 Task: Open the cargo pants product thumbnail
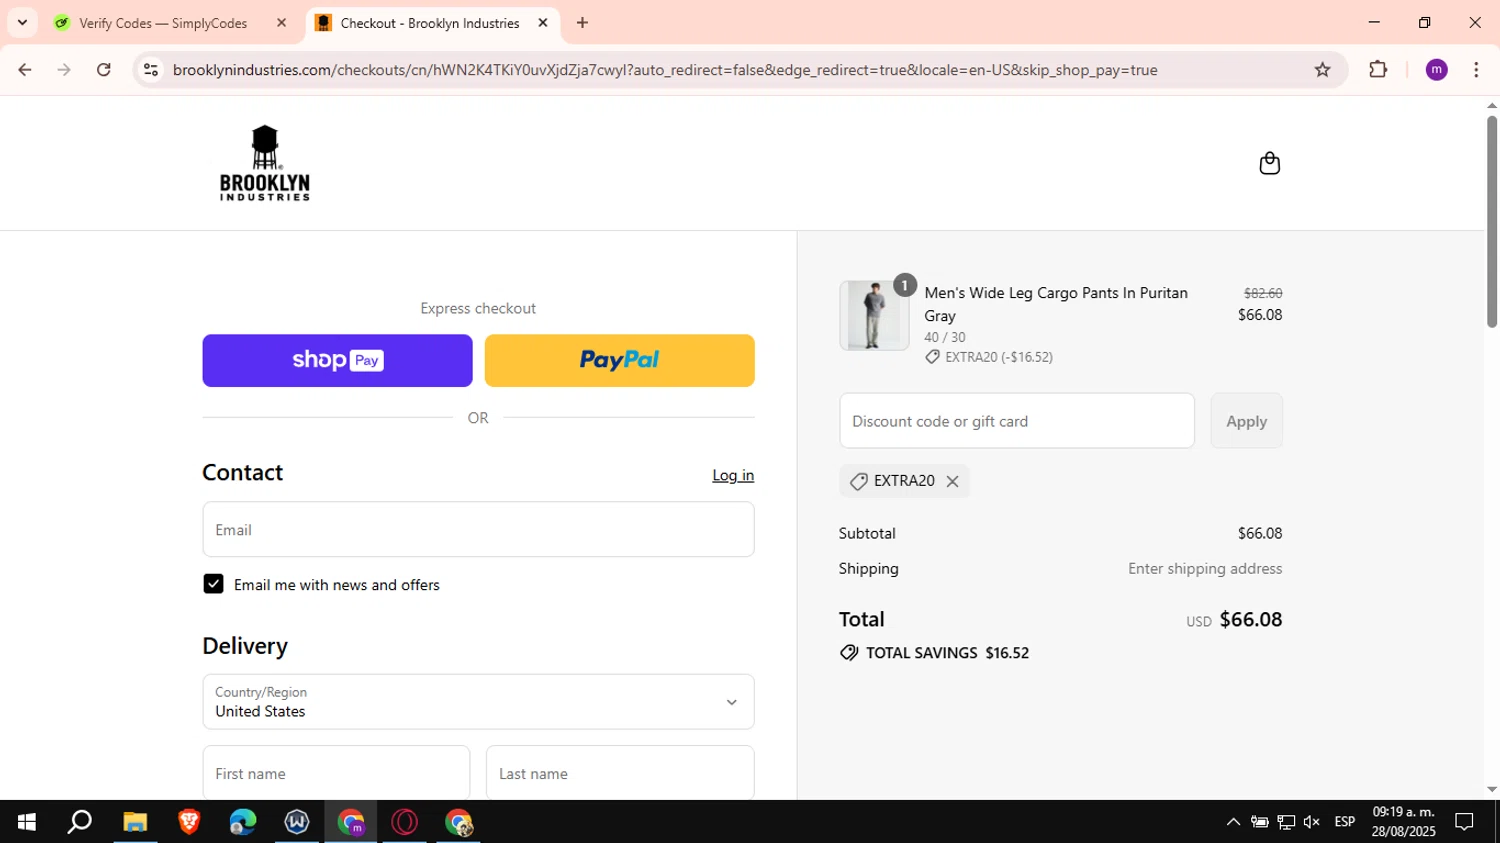pos(874,315)
